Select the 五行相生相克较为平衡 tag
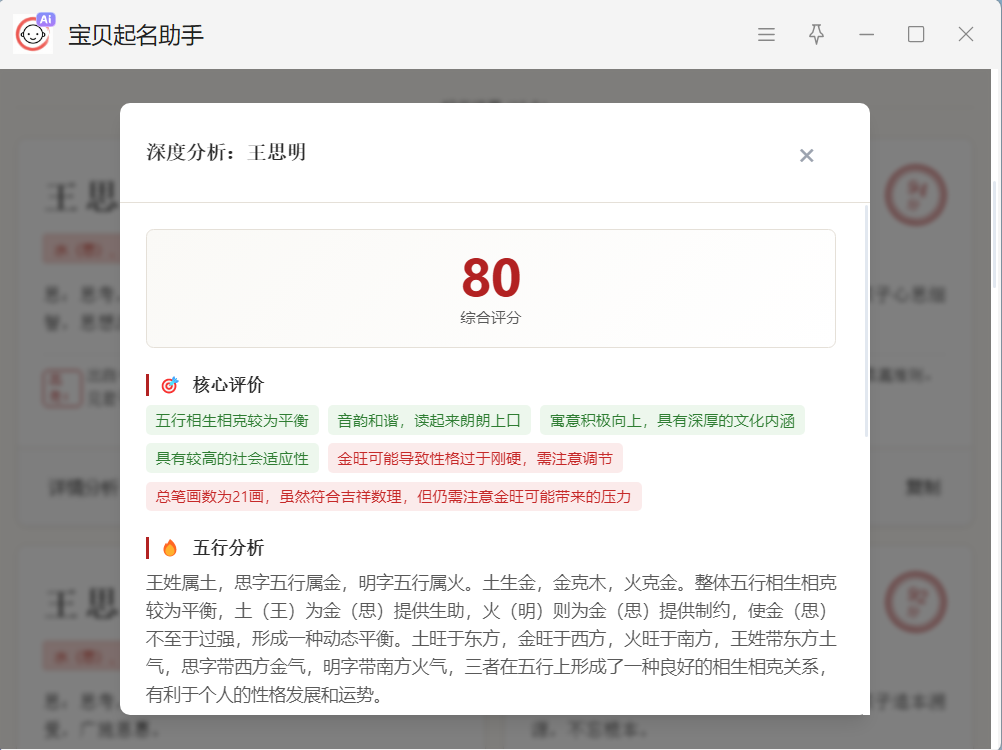The height and width of the screenshot is (750, 1002). pyautogui.click(x=232, y=421)
